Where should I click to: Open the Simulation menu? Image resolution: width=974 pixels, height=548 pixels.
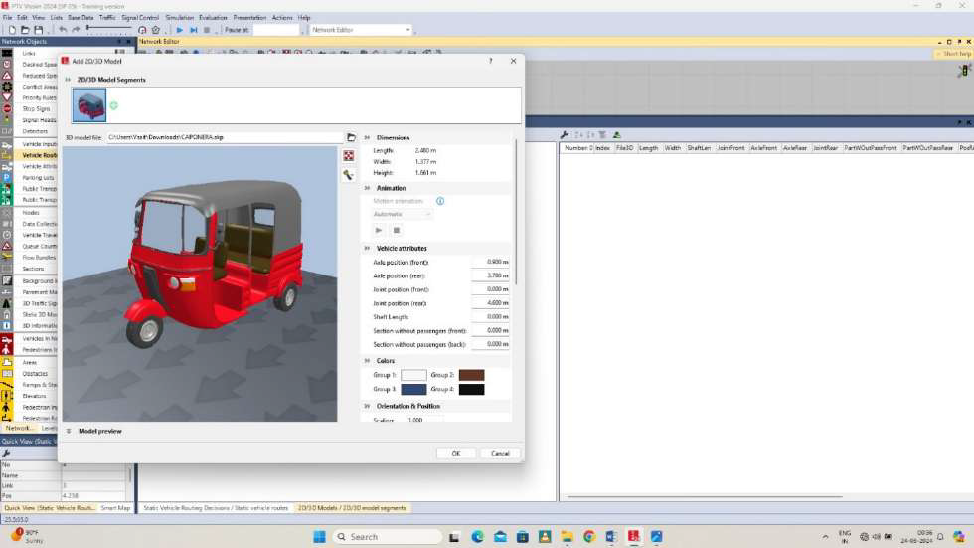pos(179,17)
